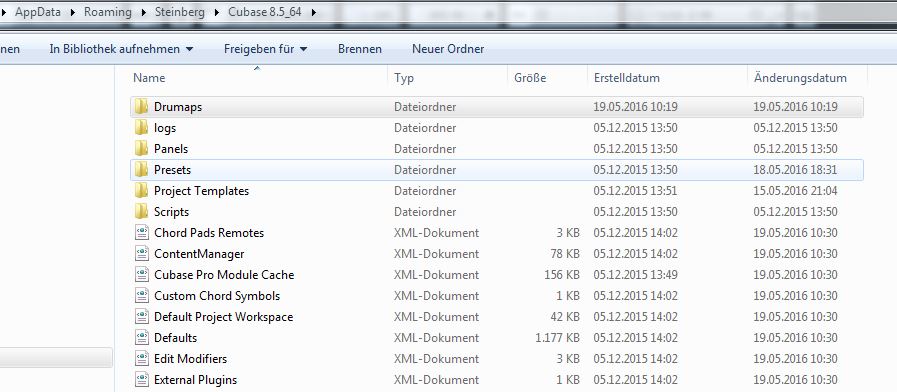Screen dimensions: 897x392
Task: Select the 'Chord Pads Remotes' file name
Action: click(209, 233)
